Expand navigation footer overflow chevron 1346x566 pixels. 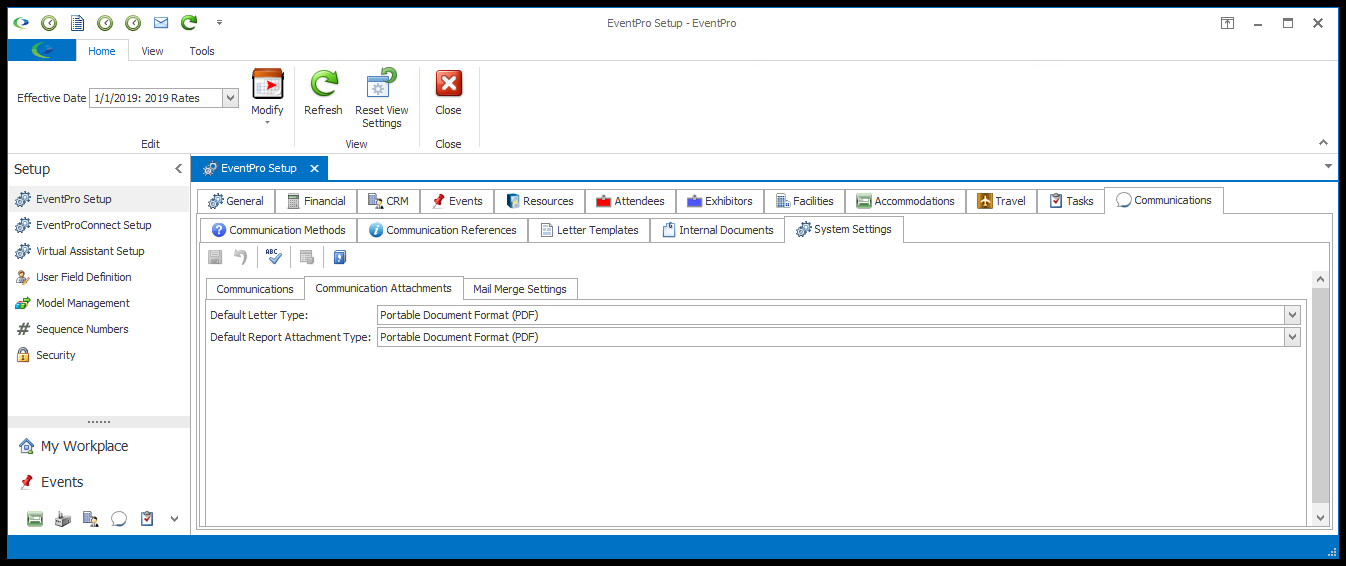pos(174,519)
